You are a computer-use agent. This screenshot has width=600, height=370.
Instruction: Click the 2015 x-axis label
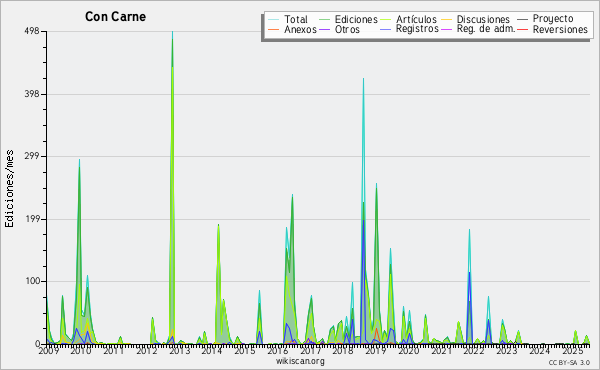(x=245, y=351)
